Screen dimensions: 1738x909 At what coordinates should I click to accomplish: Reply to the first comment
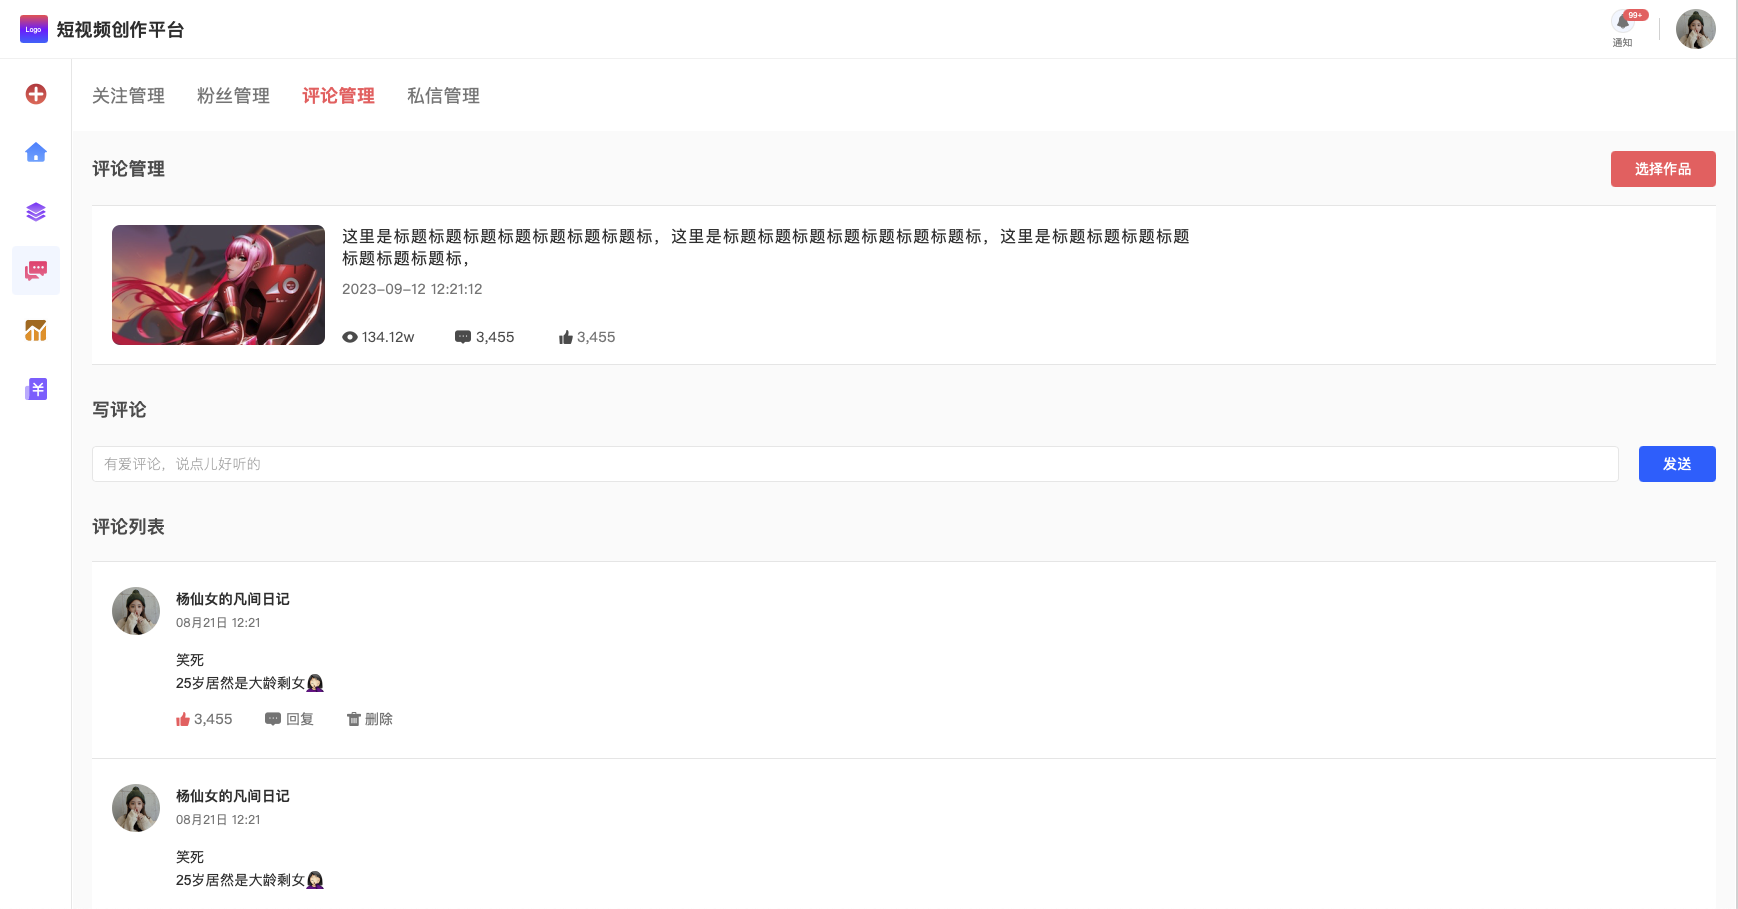pos(289,719)
